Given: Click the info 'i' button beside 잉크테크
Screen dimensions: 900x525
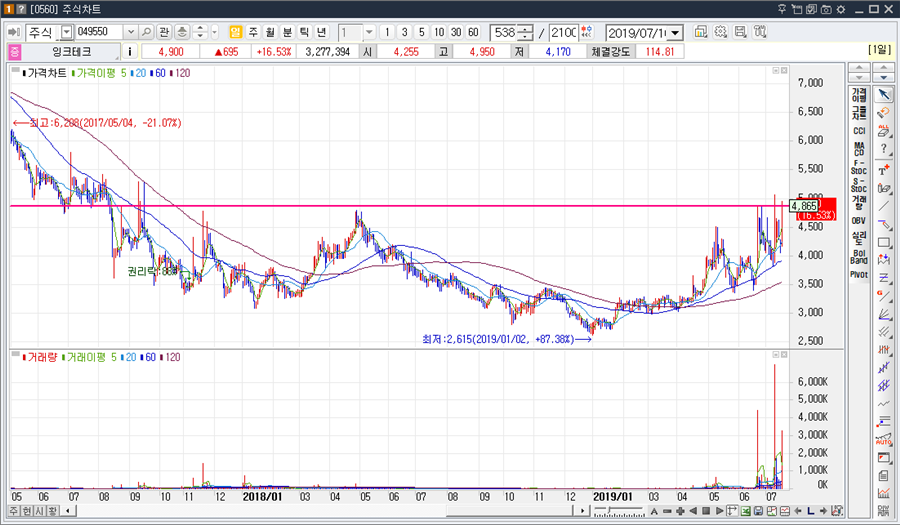Looking at the screenshot, I should point(130,52).
